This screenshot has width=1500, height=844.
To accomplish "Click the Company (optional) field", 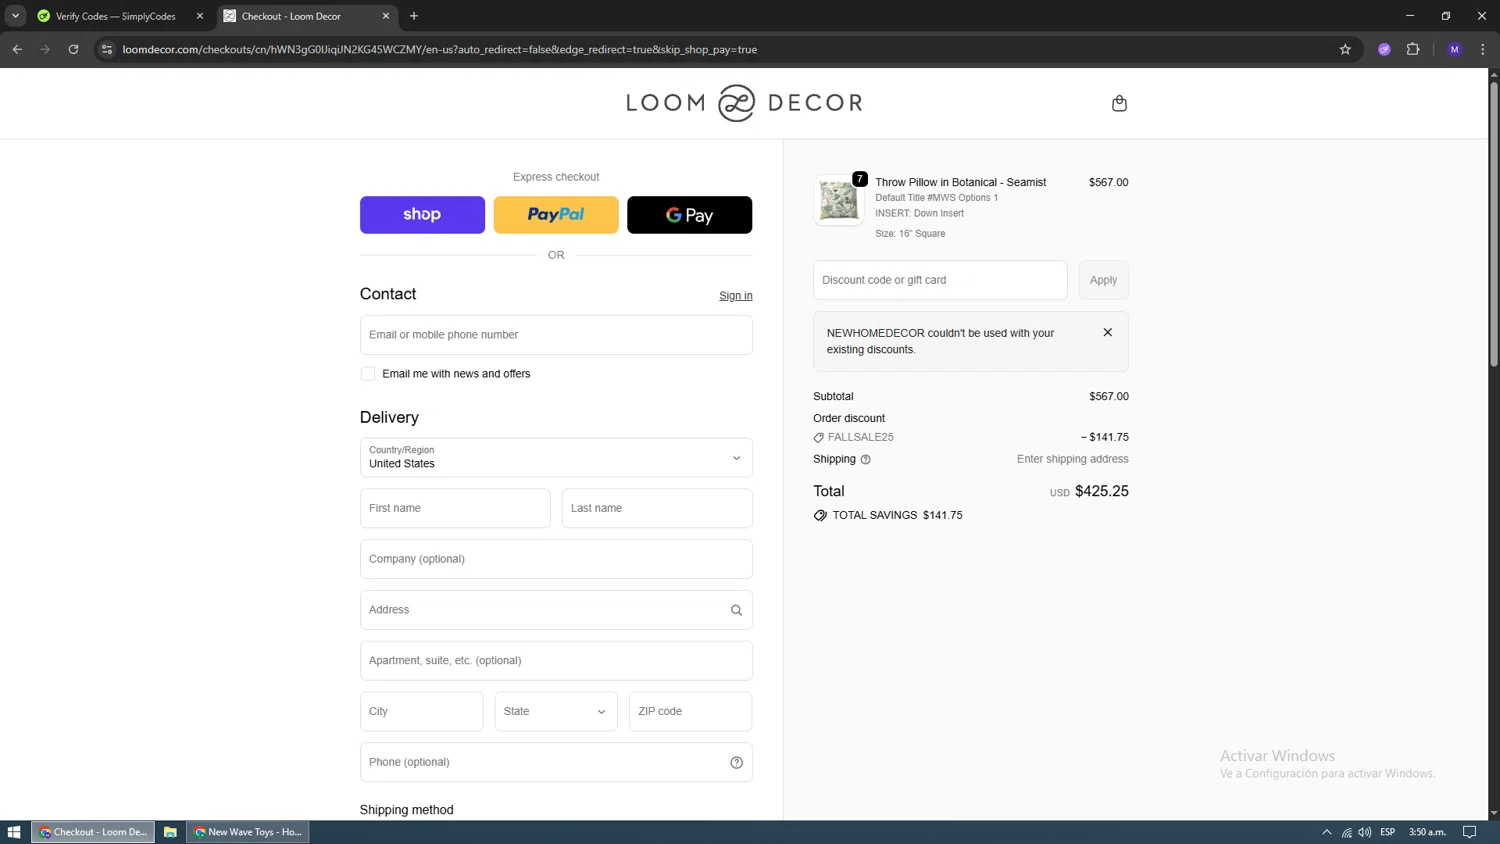I will pyautogui.click(x=556, y=559).
